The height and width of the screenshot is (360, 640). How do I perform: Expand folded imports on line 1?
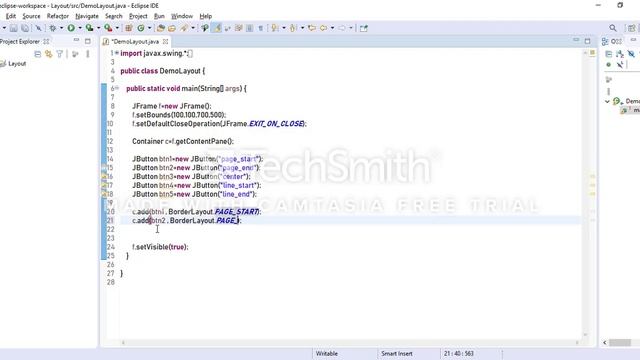[x=117, y=53]
